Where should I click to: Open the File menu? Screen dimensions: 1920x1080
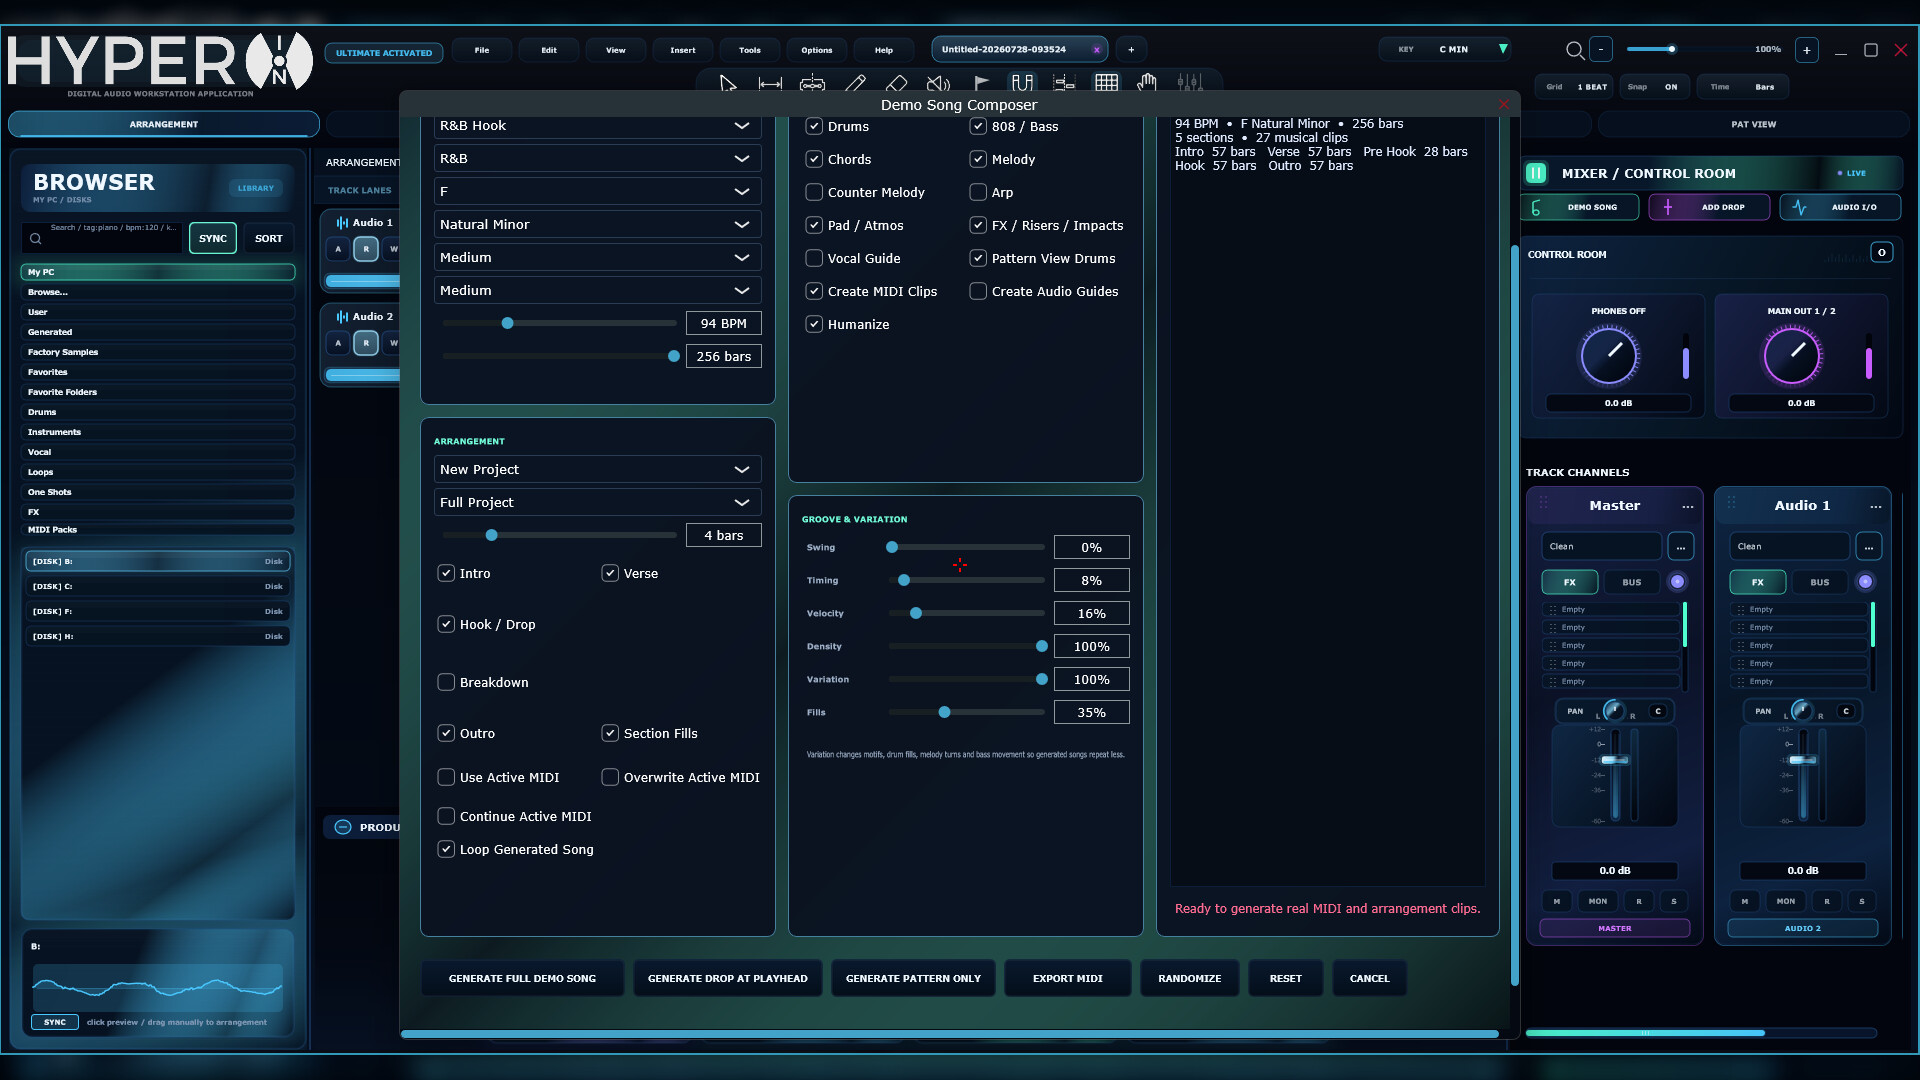tap(482, 50)
